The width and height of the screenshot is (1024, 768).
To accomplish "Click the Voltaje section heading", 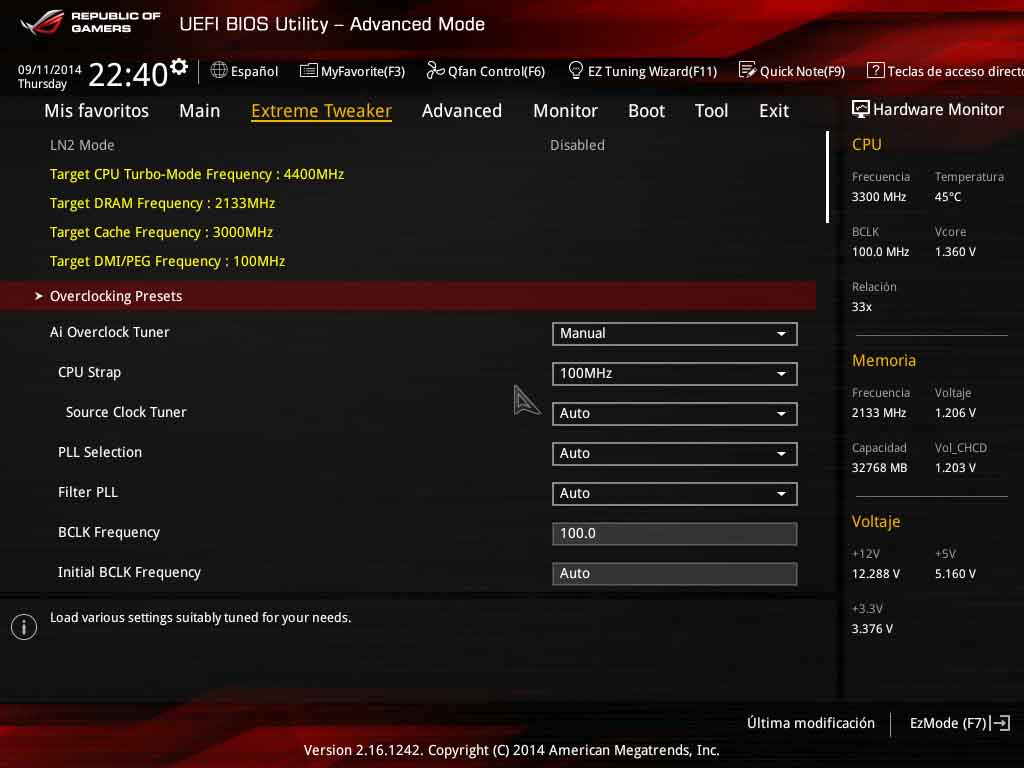I will pyautogui.click(x=876, y=521).
